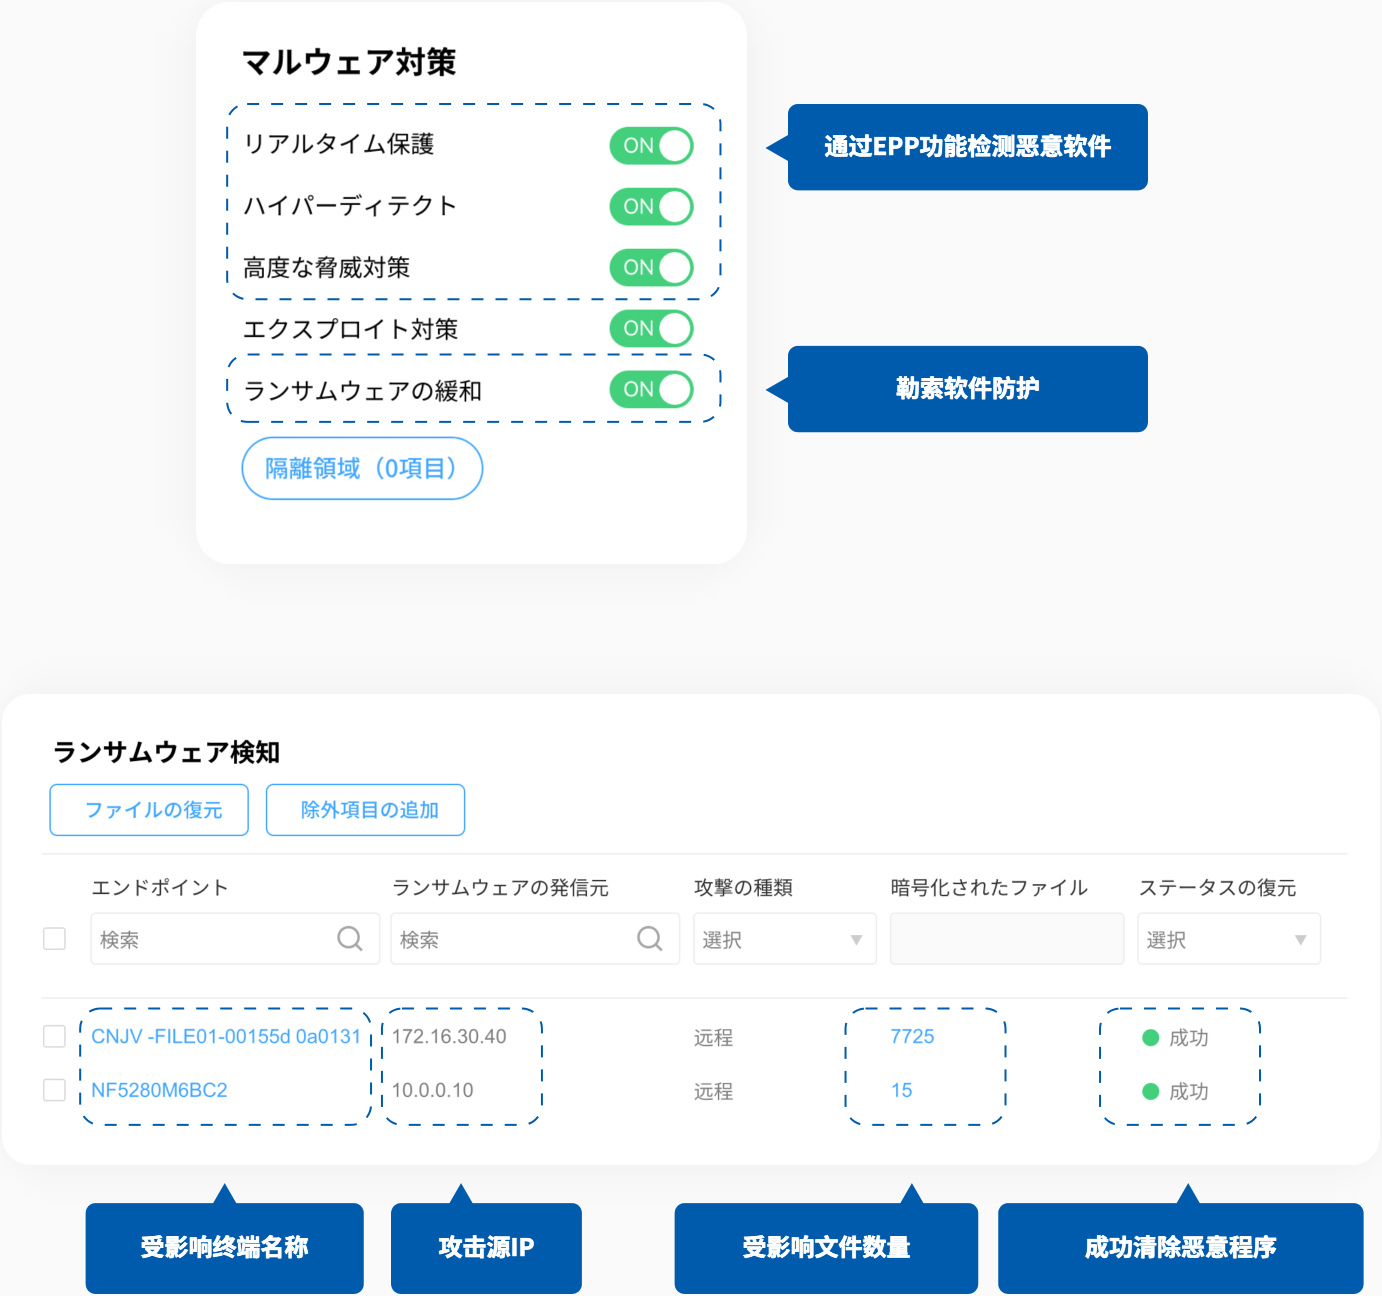1382x1296 pixels.
Task: Open ステータスの復元 selection dropdown
Action: click(1229, 939)
